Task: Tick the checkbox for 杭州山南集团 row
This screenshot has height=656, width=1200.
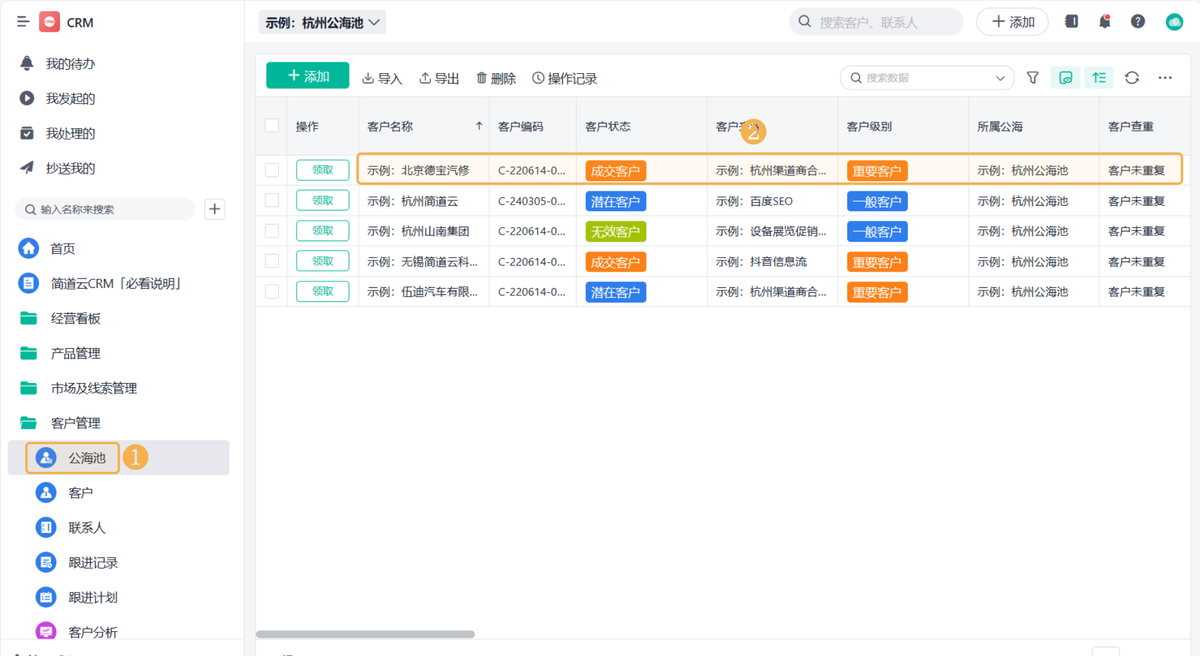Action: [x=272, y=231]
